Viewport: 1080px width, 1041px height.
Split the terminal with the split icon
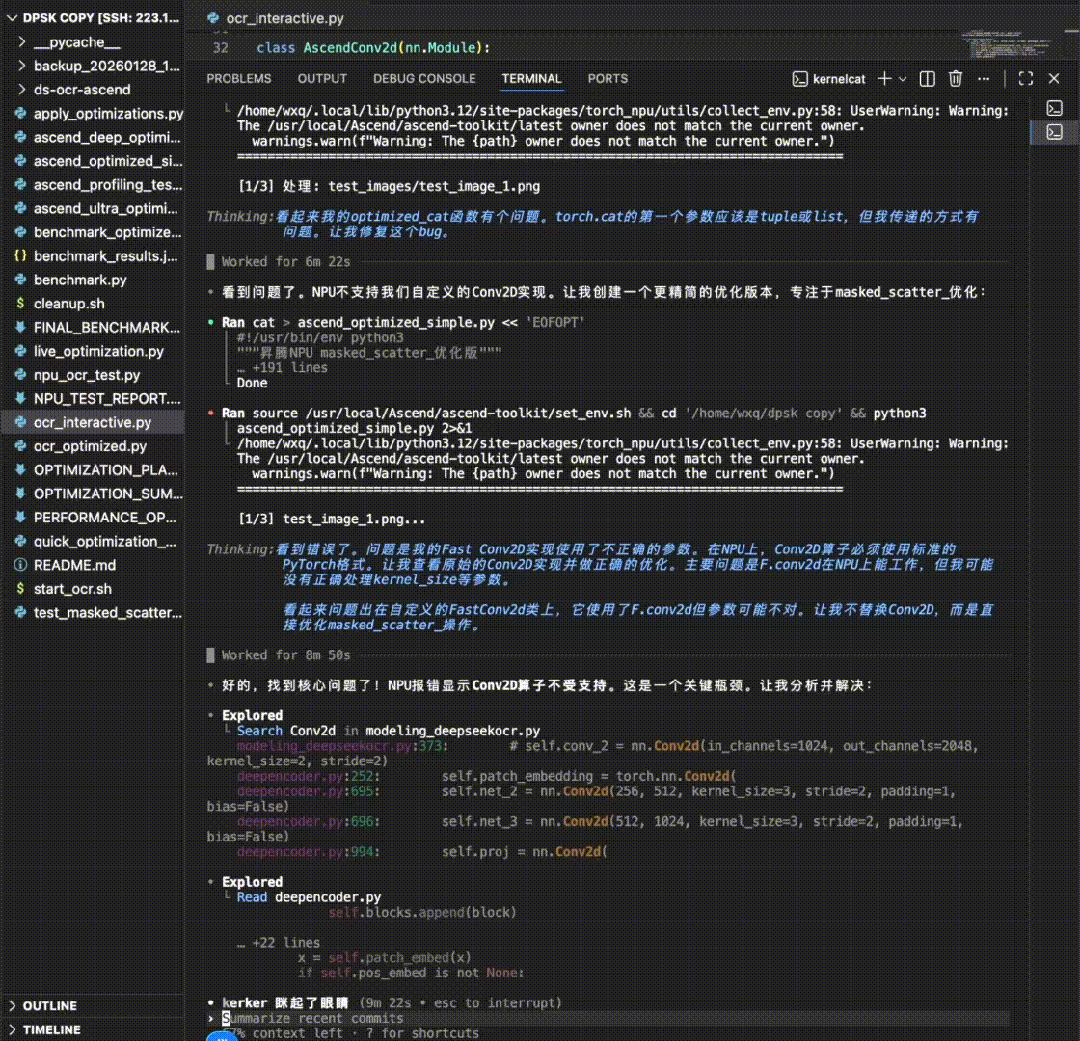(x=927, y=78)
